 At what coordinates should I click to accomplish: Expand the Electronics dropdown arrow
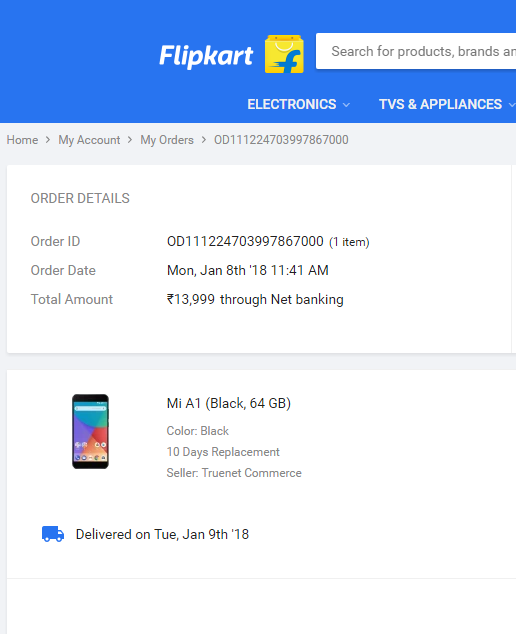346,105
